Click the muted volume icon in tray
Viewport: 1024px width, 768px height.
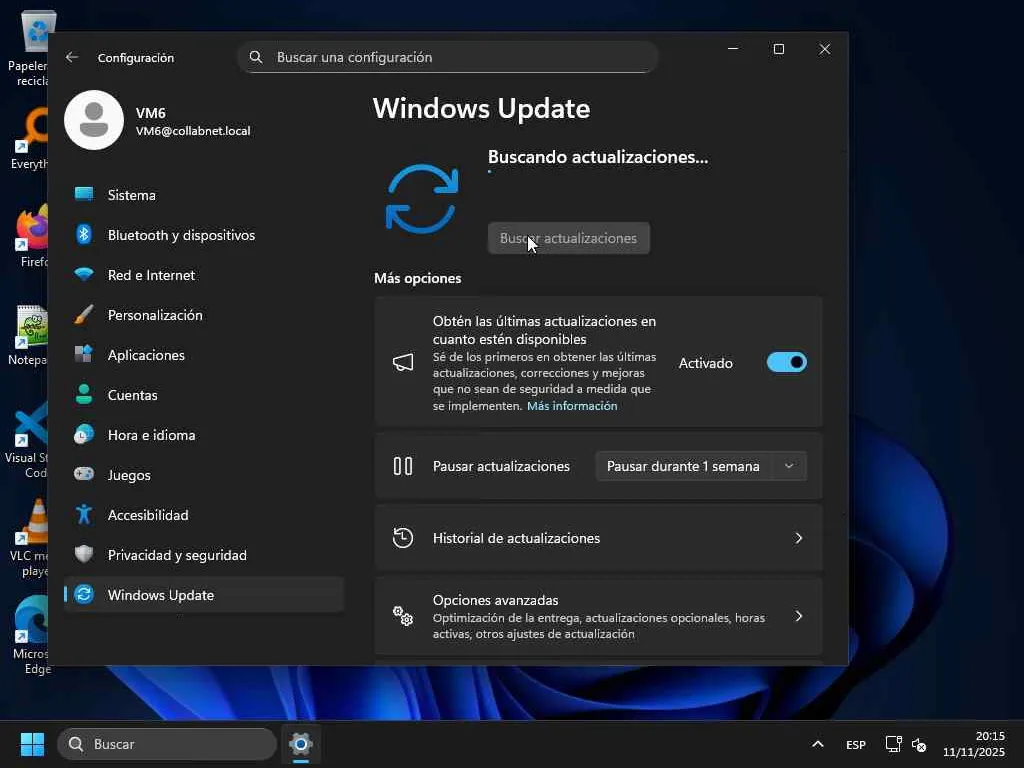919,744
